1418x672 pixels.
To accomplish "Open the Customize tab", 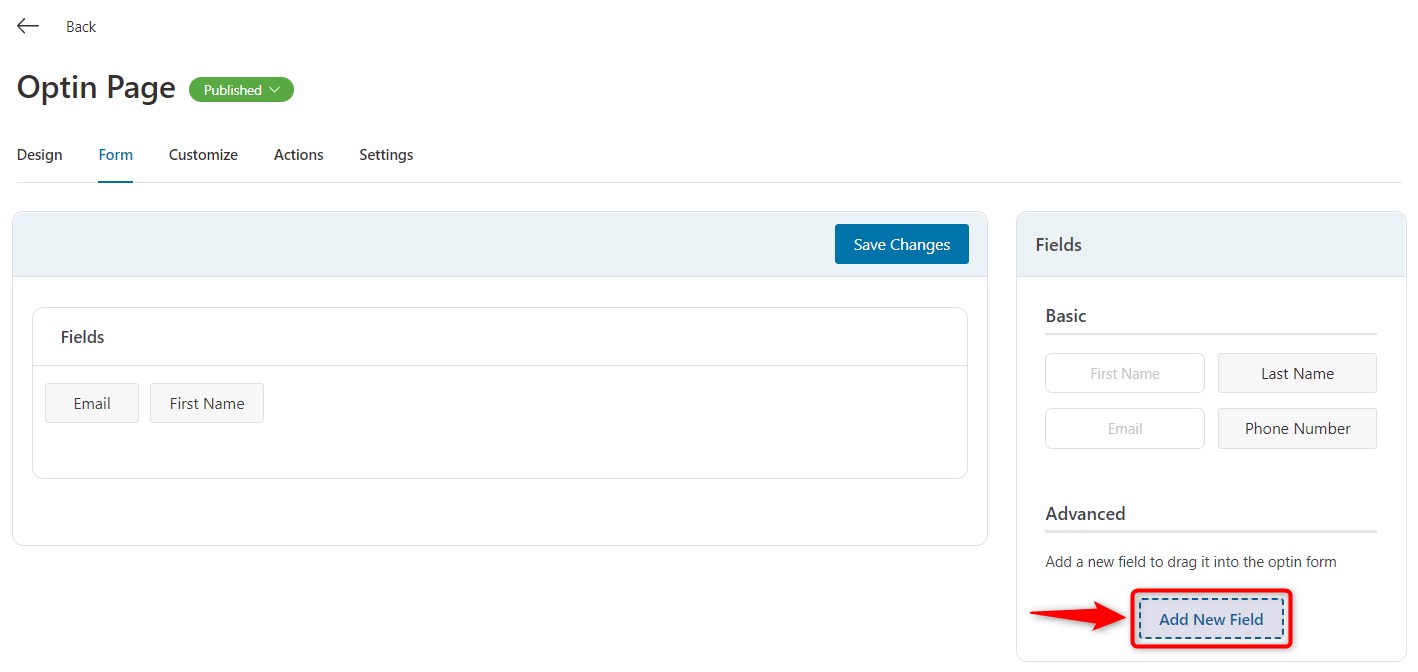I will [x=203, y=154].
